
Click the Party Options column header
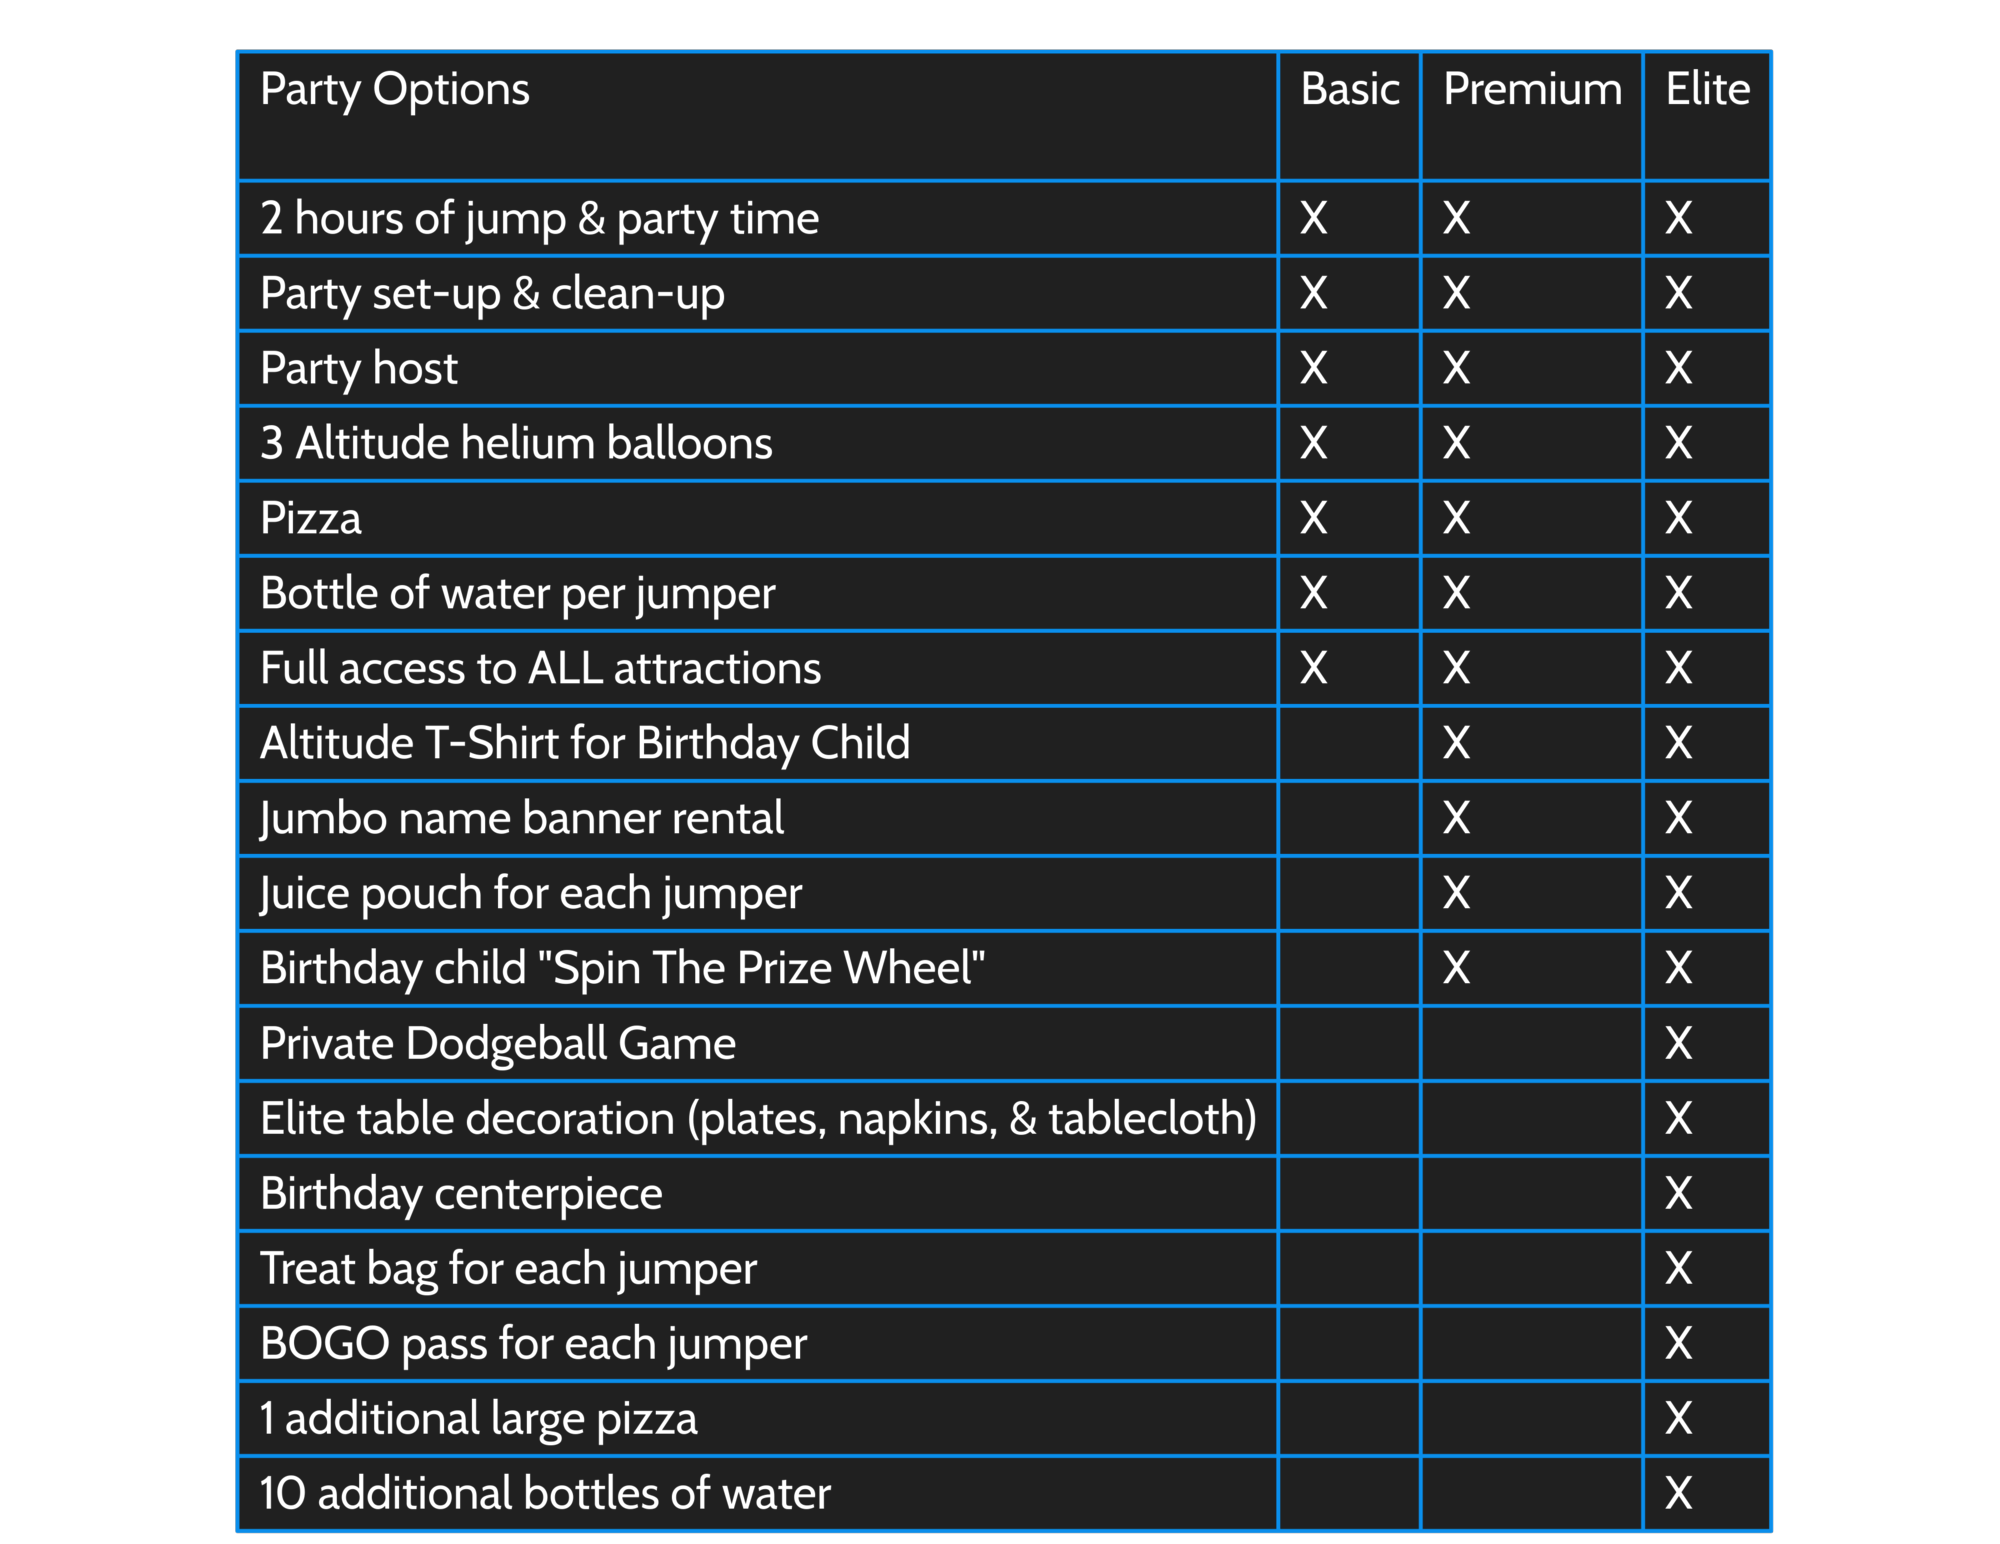coord(395,91)
